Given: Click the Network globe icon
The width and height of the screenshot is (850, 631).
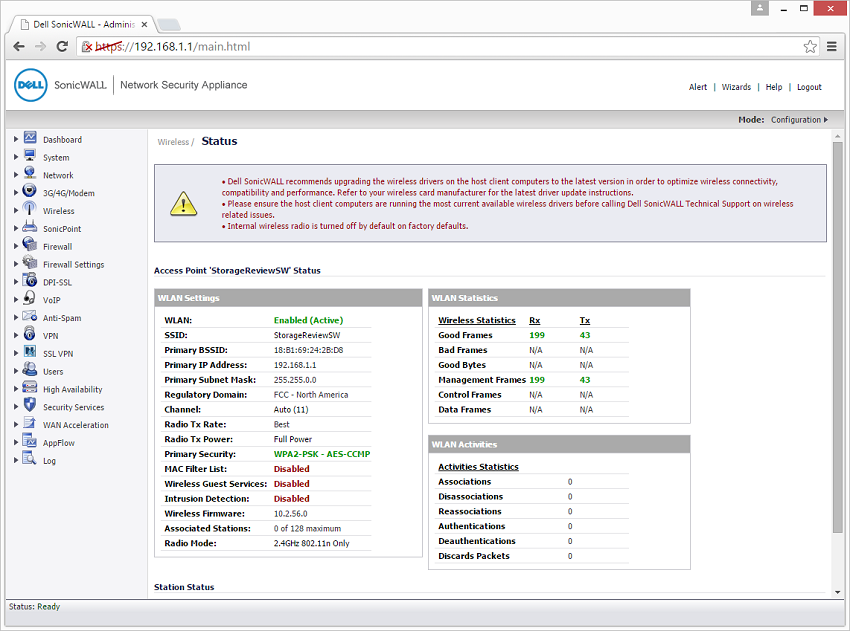Looking at the screenshot, I should 30,174.
